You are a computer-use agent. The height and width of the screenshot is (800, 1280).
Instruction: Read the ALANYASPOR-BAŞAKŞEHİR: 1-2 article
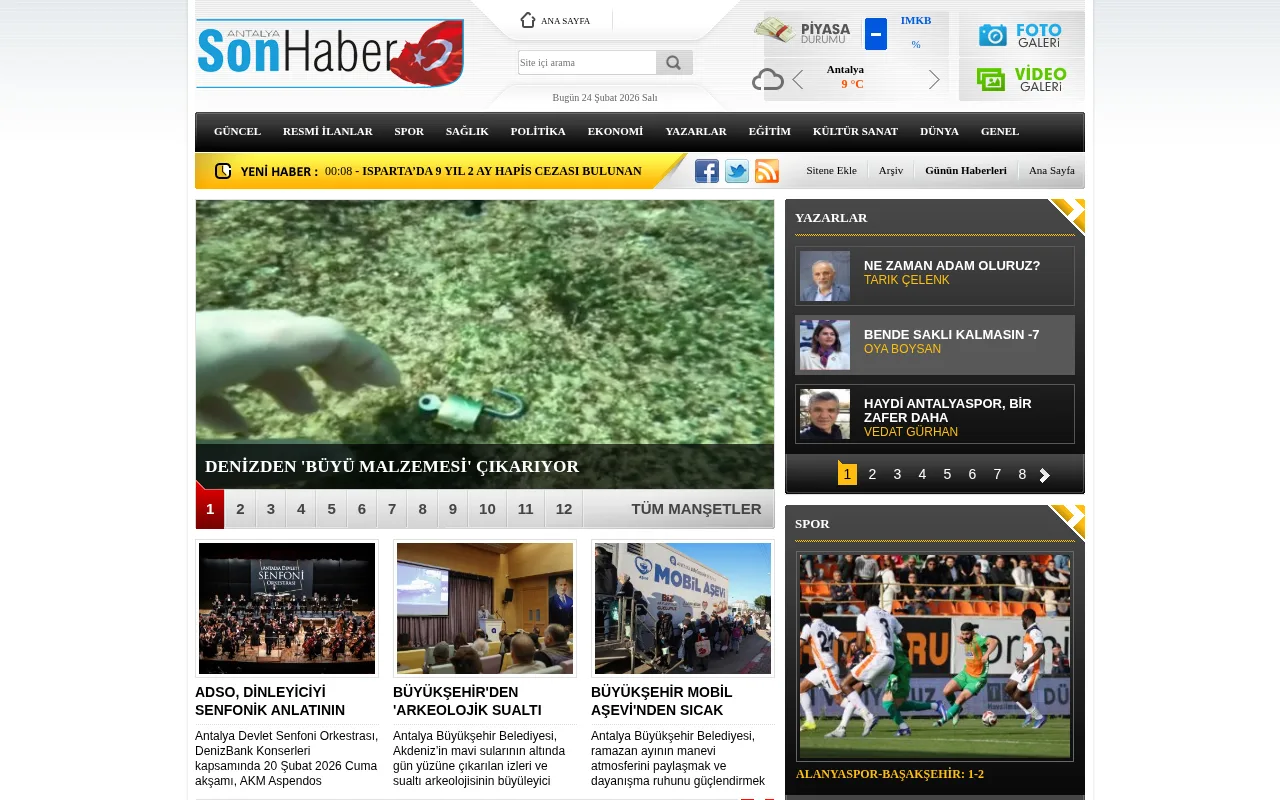tap(890, 774)
